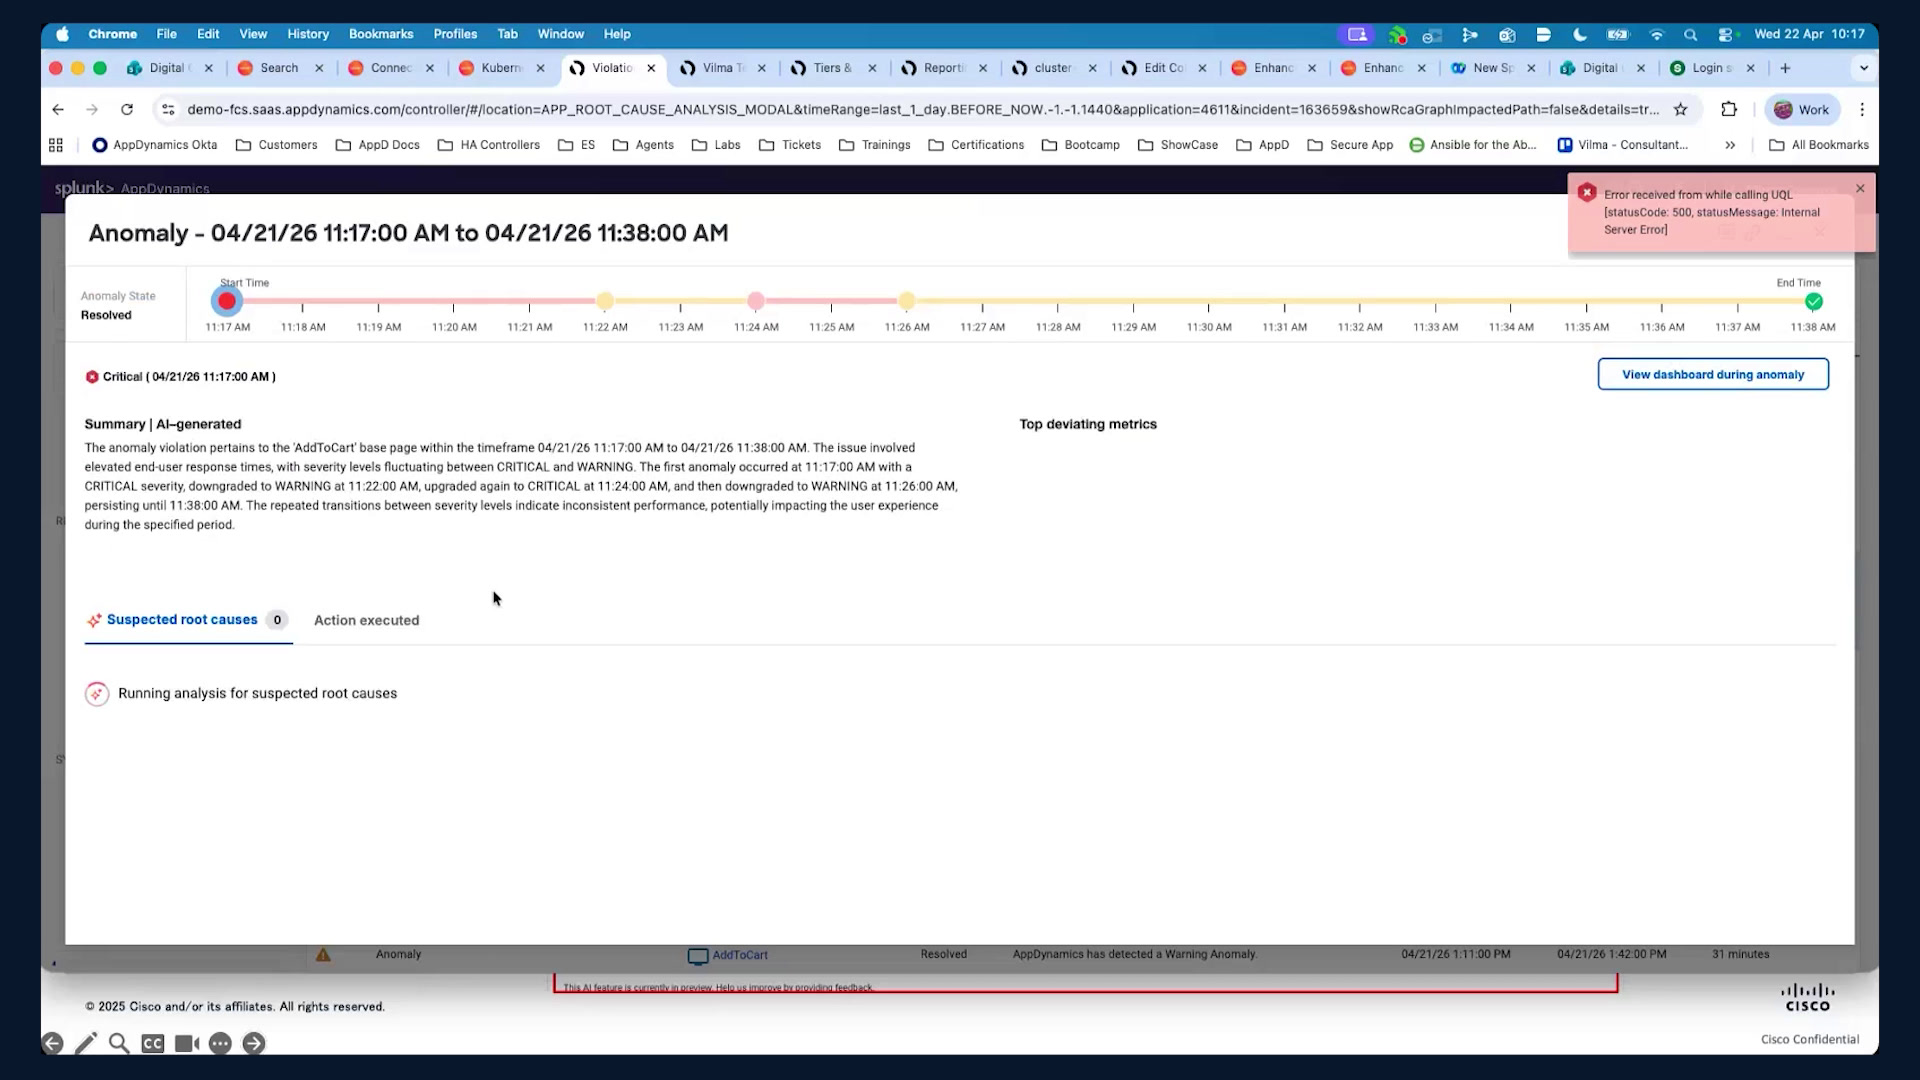Open the History menu in menu bar
The image size is (1920, 1080).
click(x=308, y=34)
